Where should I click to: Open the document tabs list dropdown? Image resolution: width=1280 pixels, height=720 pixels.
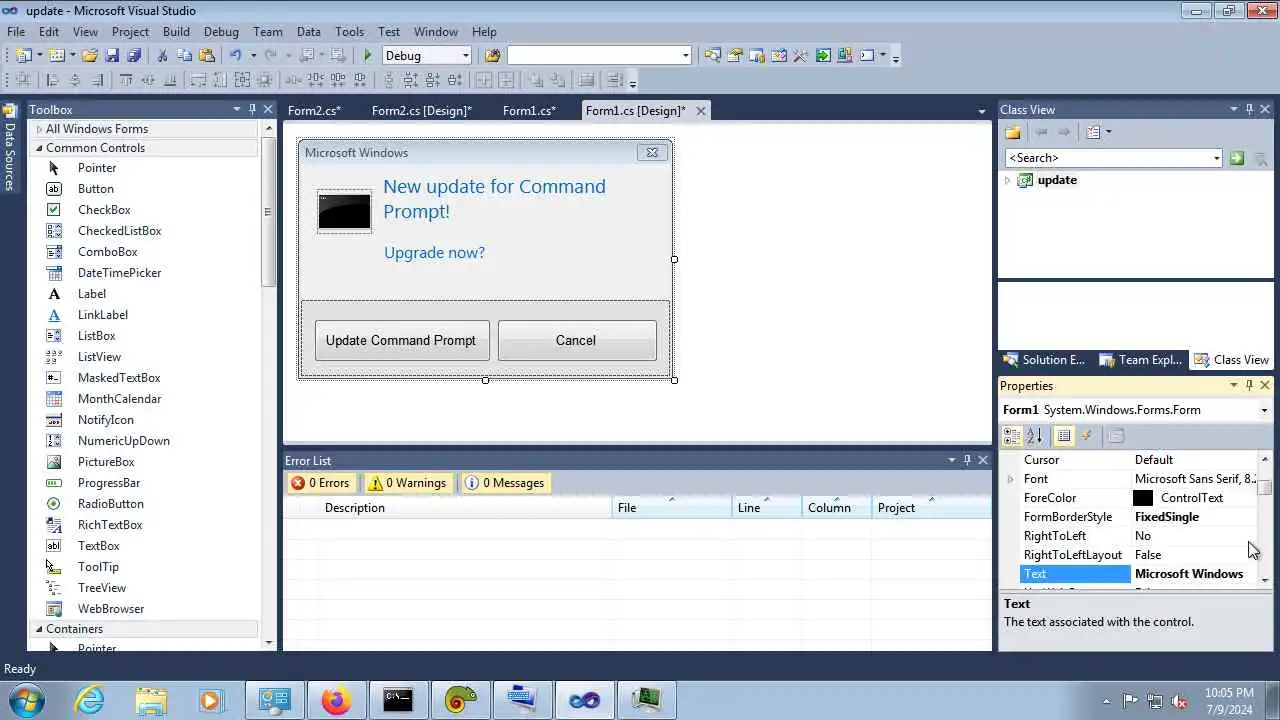(x=982, y=111)
